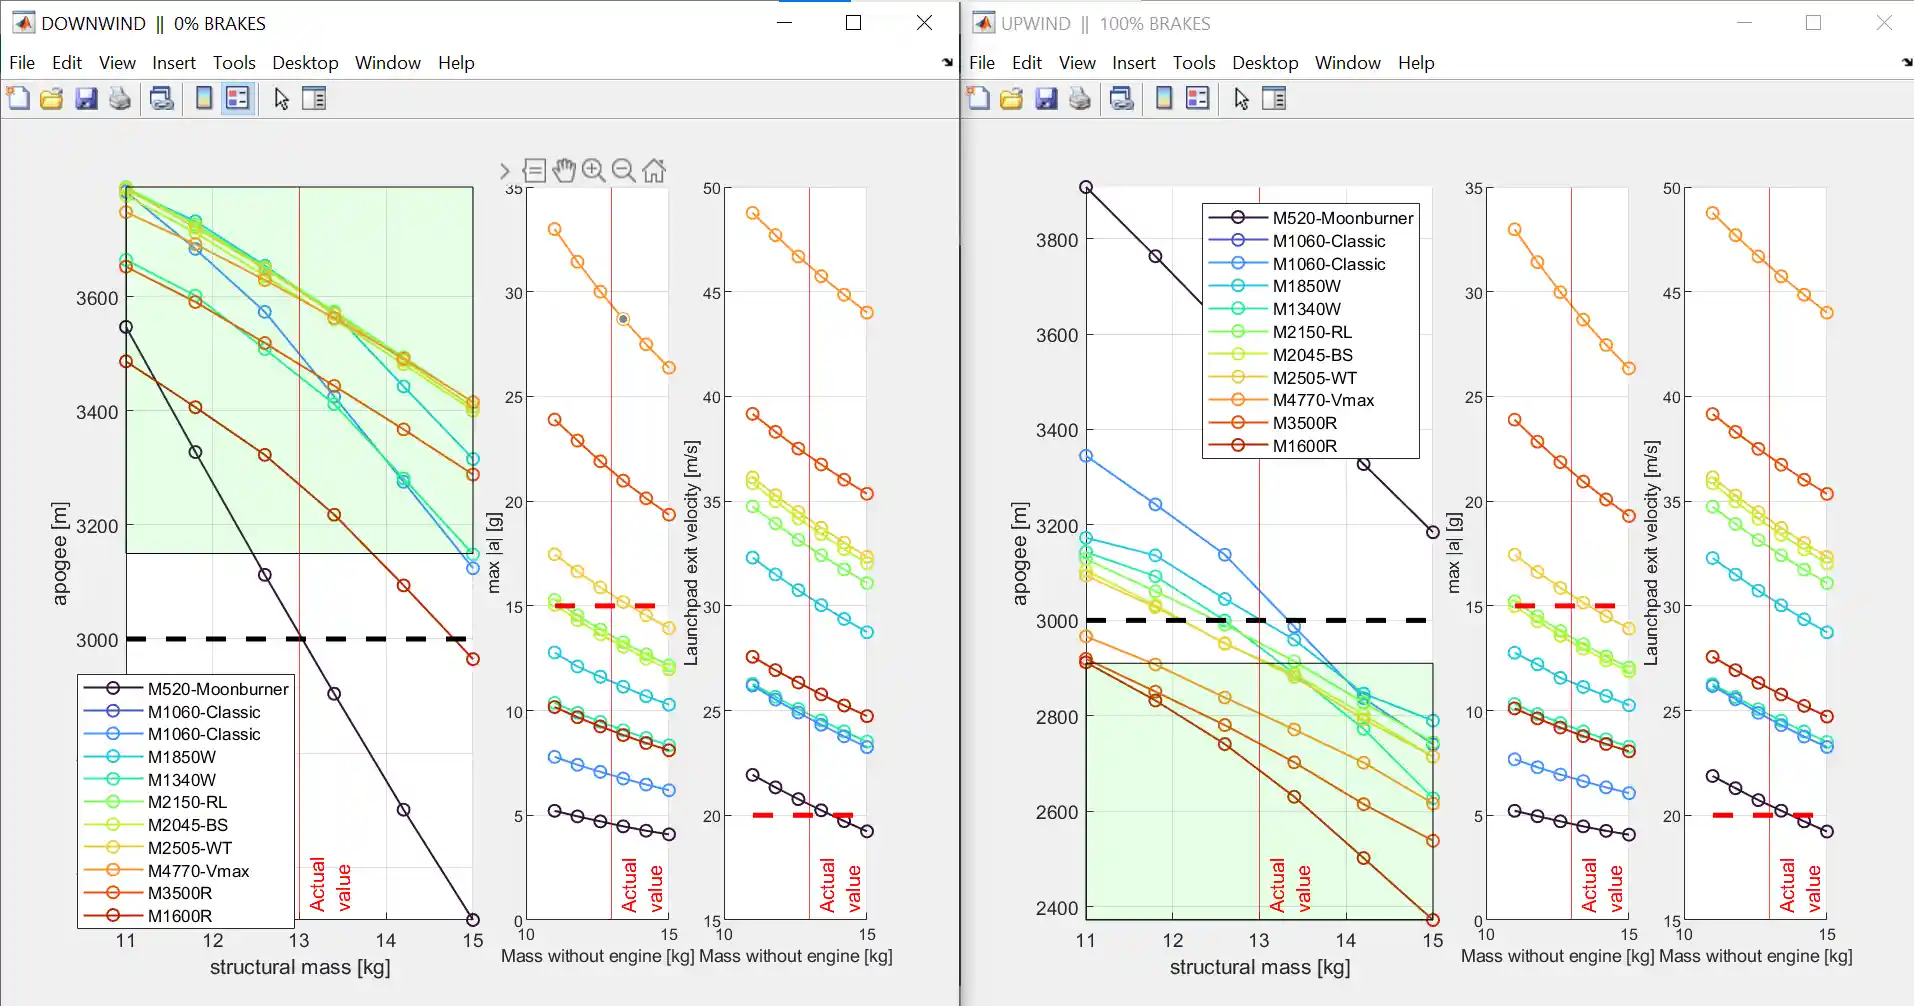This screenshot has width=1914, height=1006.
Task: Select the Data Tips icon above axes
Action: [x=535, y=171]
